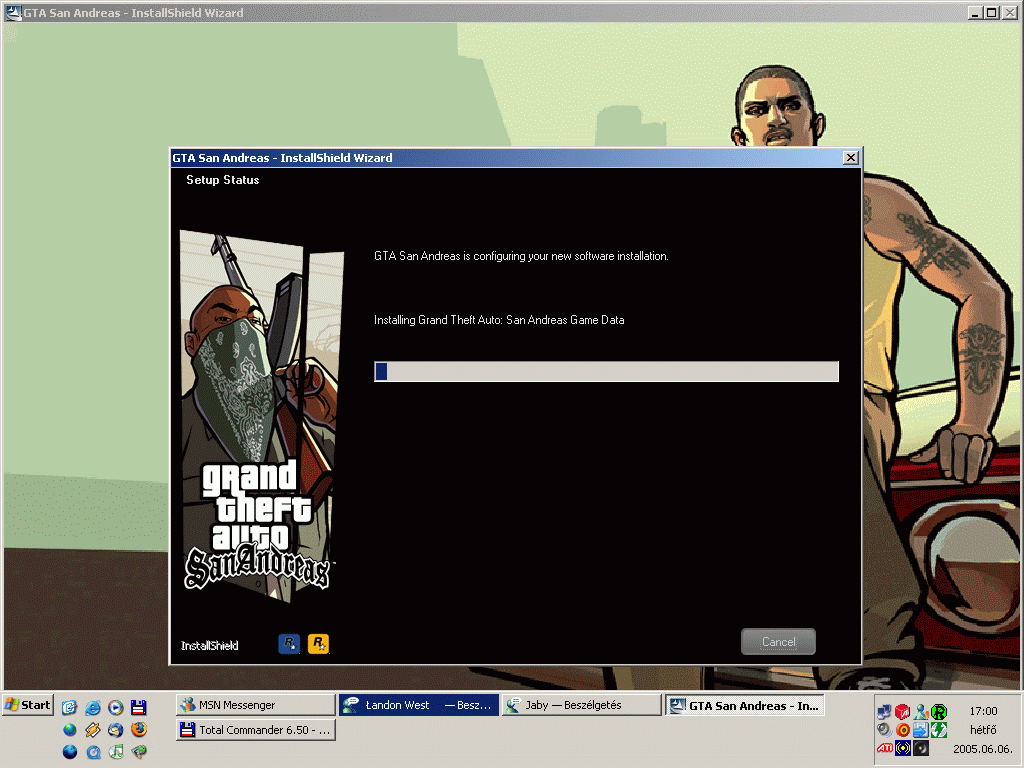Image resolution: width=1024 pixels, height=768 pixels.
Task: Click the network connection tray icon
Action: coord(884,712)
